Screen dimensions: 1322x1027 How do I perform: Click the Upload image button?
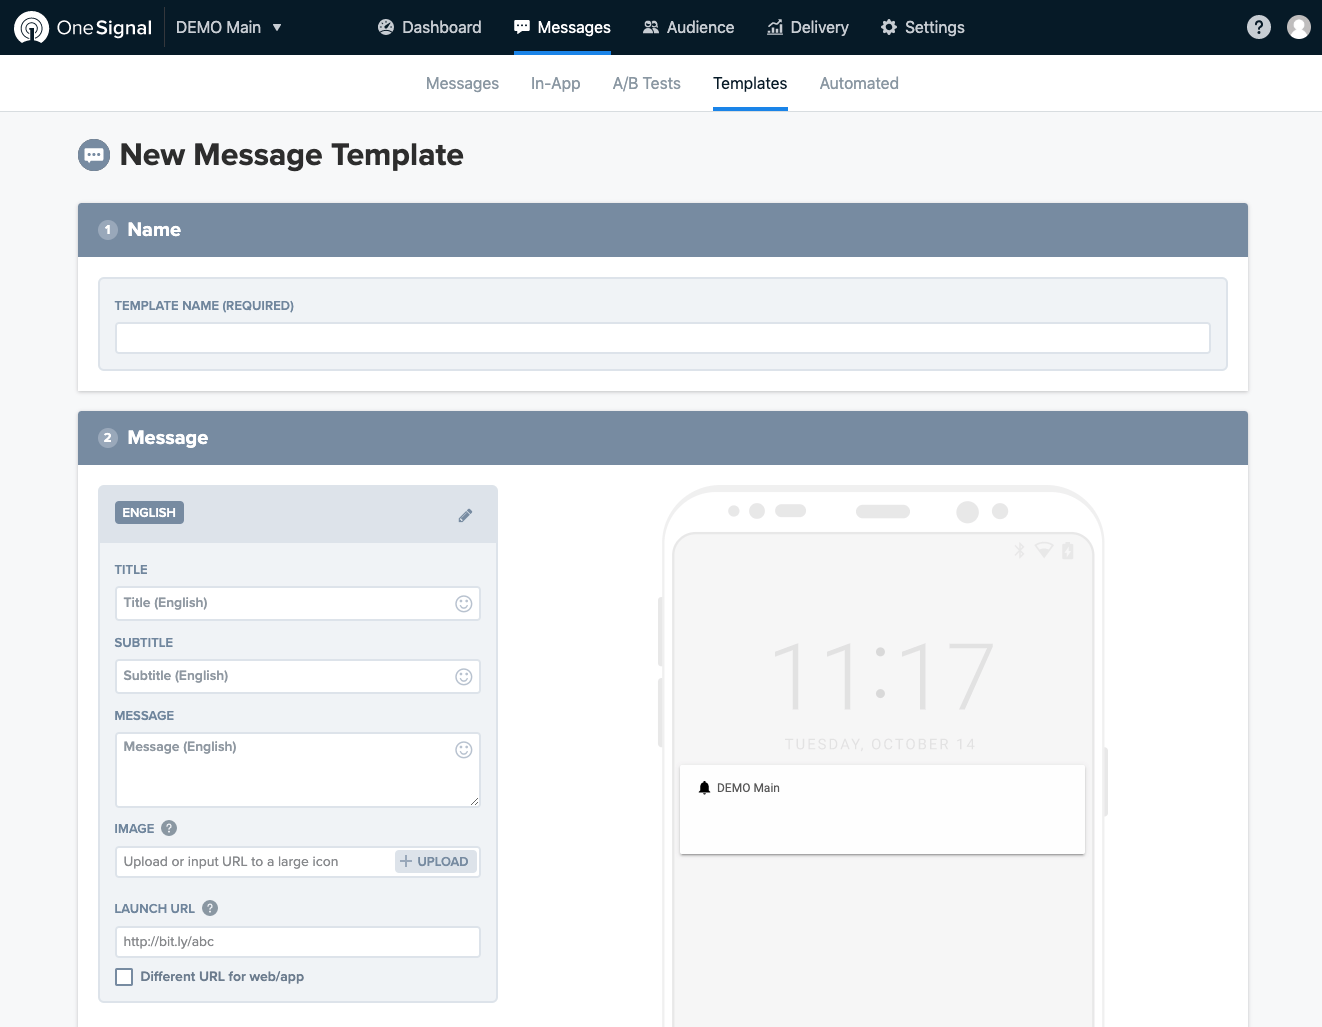point(435,862)
